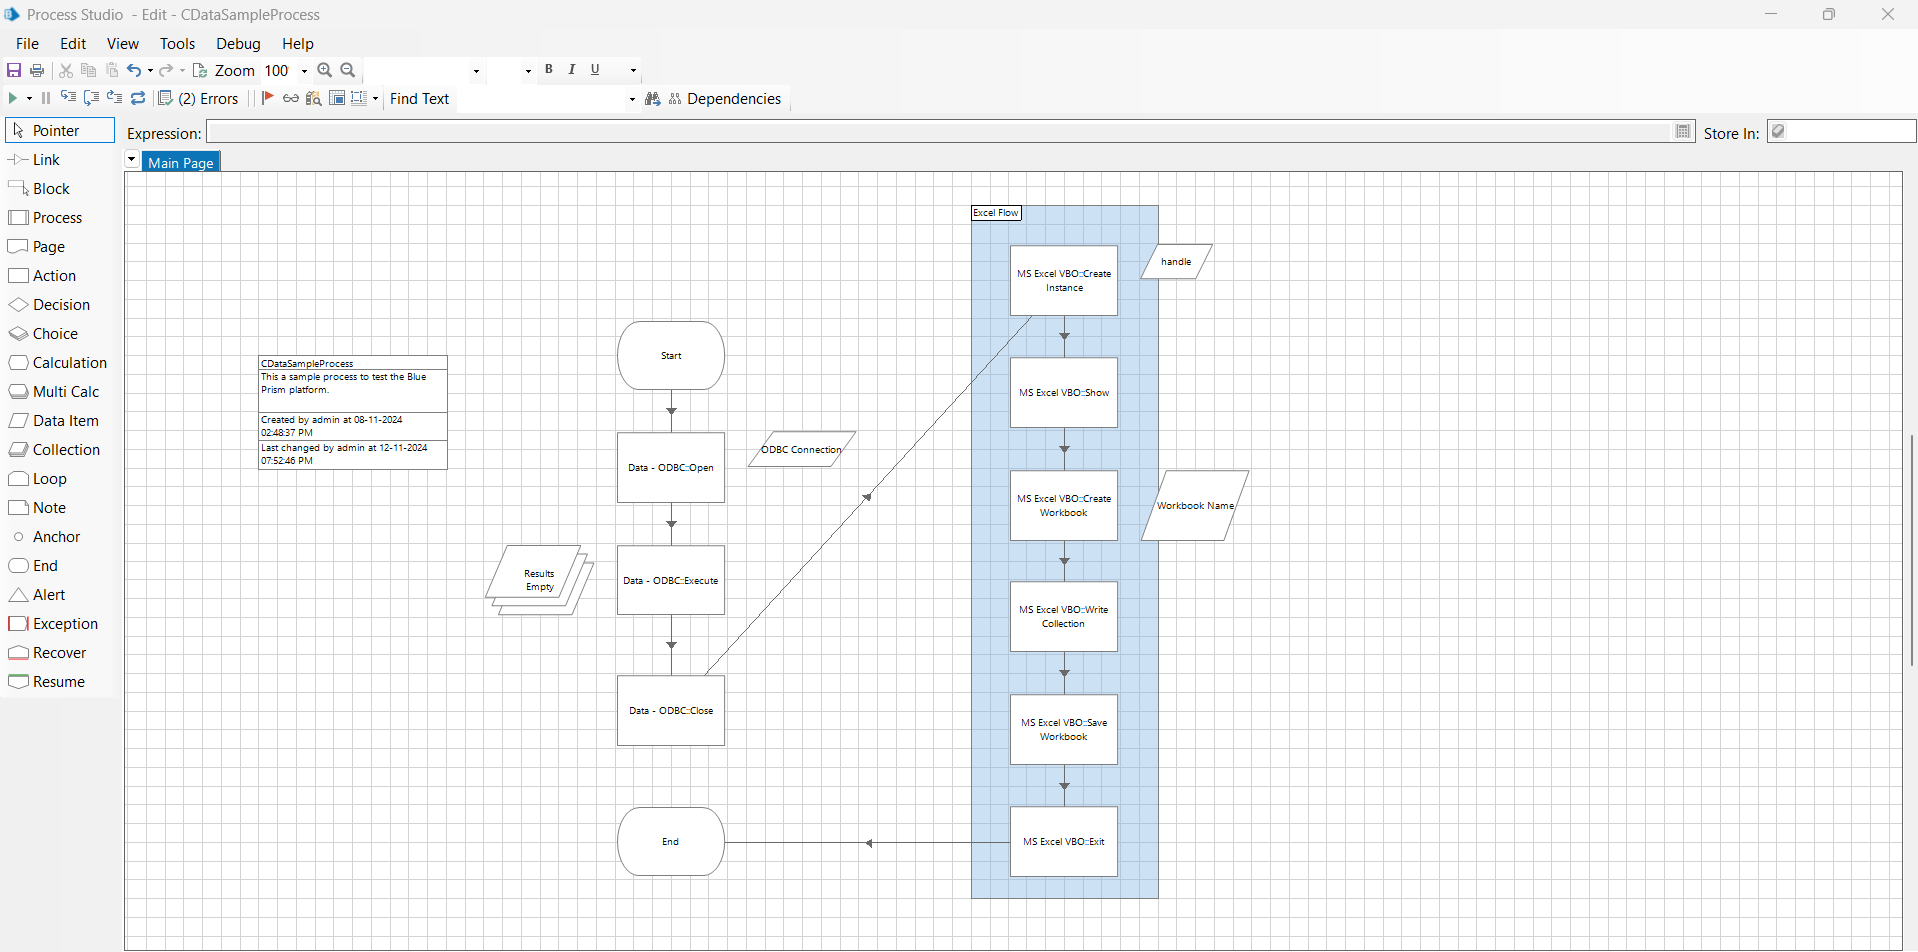Viewport: 1918px width, 952px height.
Task: Undo the last change
Action: [x=133, y=70]
